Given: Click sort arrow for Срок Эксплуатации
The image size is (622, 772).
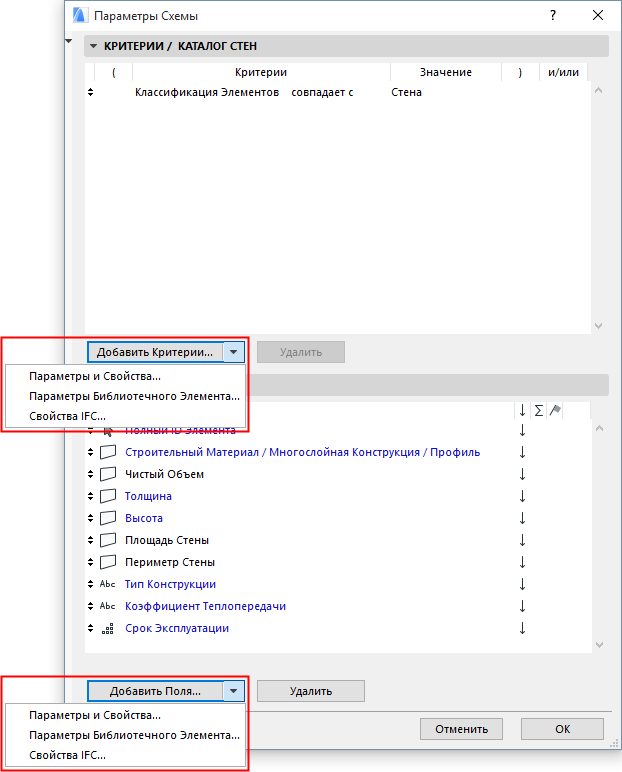Looking at the screenshot, I should coord(523,628).
